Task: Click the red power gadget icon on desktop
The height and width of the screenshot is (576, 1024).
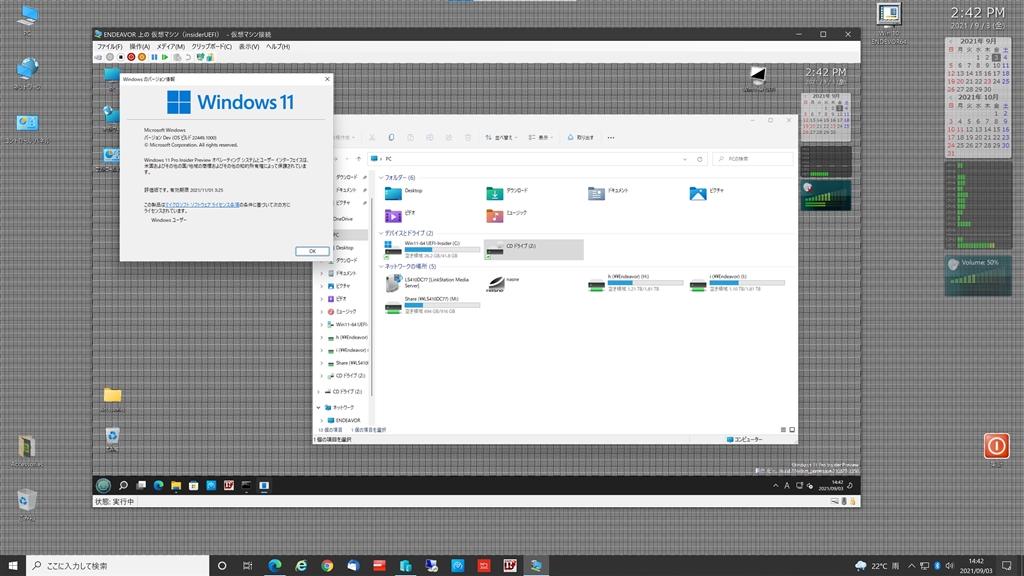Action: click(997, 445)
